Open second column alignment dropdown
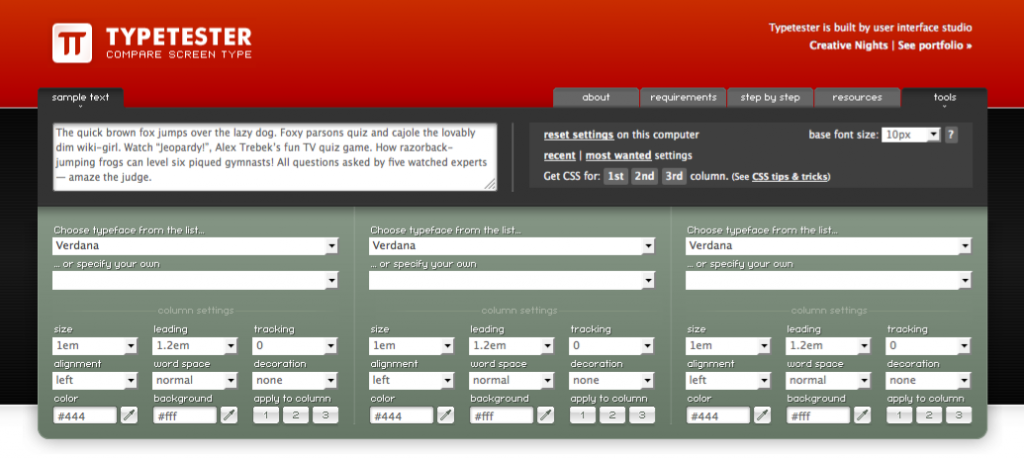Screen dimensions: 1024x459 click(x=411, y=381)
